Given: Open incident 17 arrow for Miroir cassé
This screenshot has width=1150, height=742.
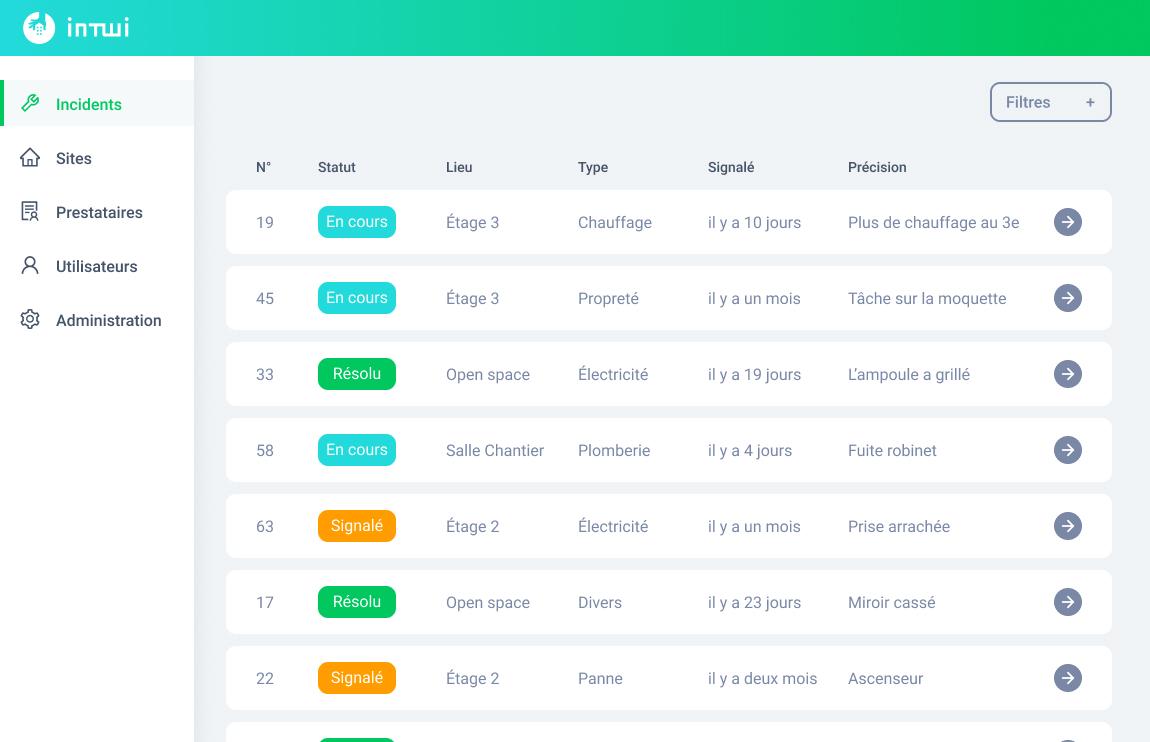Looking at the screenshot, I should tap(1068, 602).
